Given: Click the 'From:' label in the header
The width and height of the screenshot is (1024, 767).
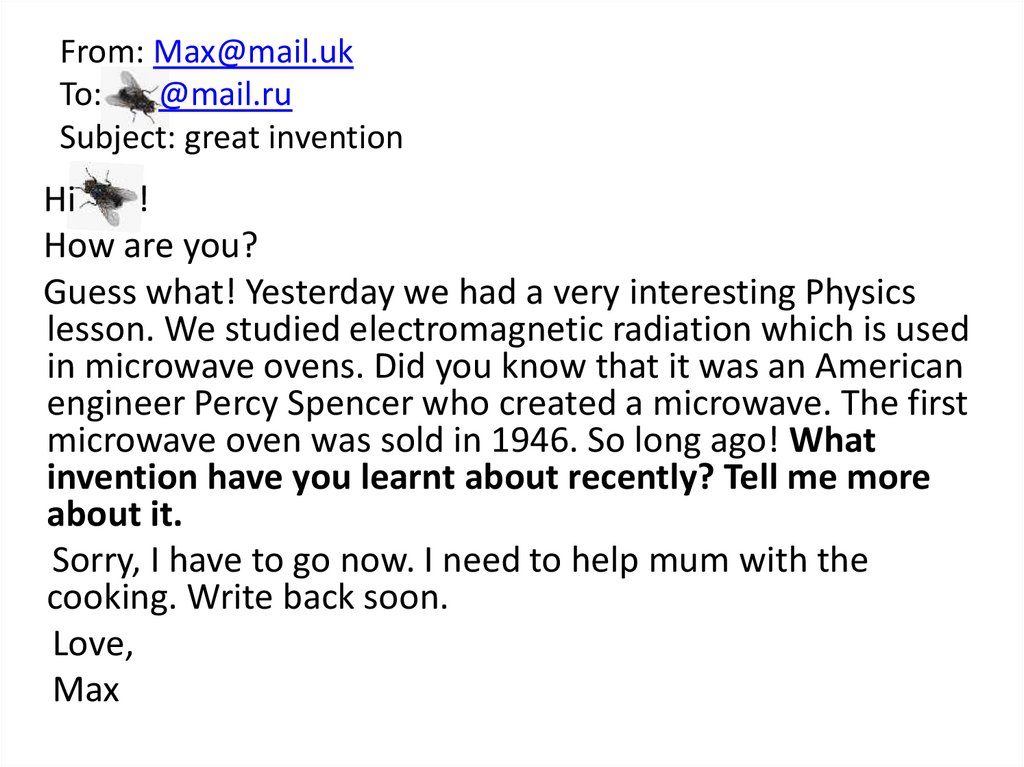Looking at the screenshot, I should pos(103,51).
